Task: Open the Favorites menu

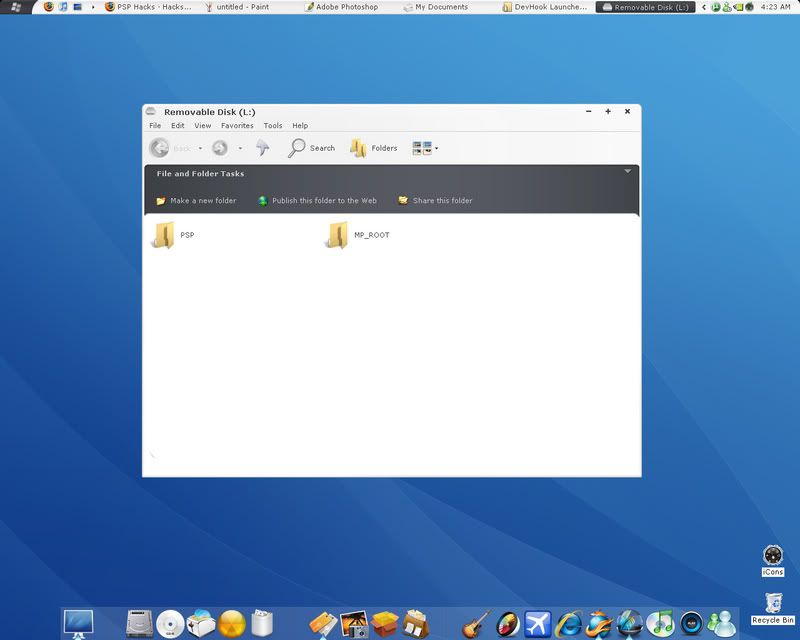Action: [237, 126]
